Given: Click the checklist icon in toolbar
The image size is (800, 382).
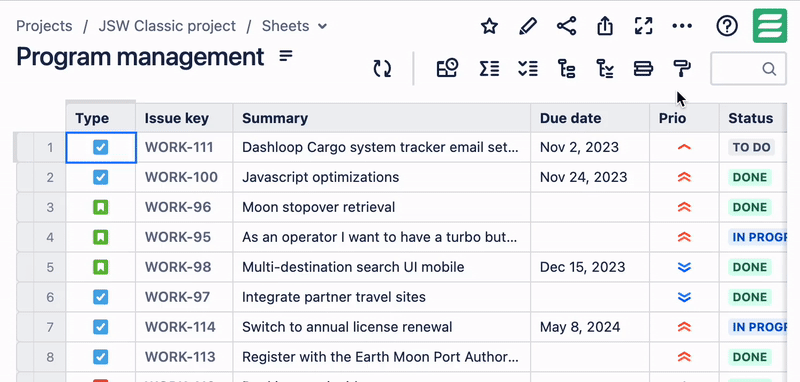Looking at the screenshot, I should (528, 68).
